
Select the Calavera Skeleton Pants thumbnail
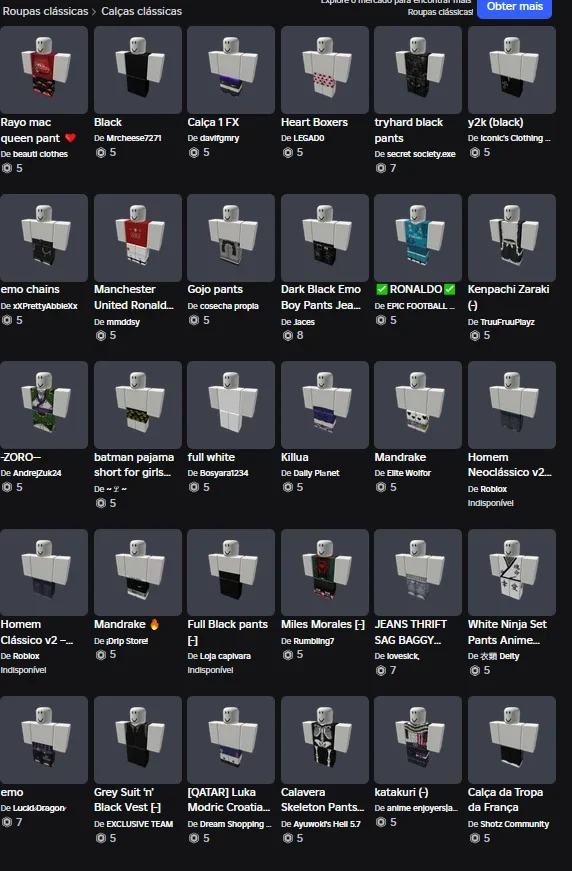click(325, 740)
